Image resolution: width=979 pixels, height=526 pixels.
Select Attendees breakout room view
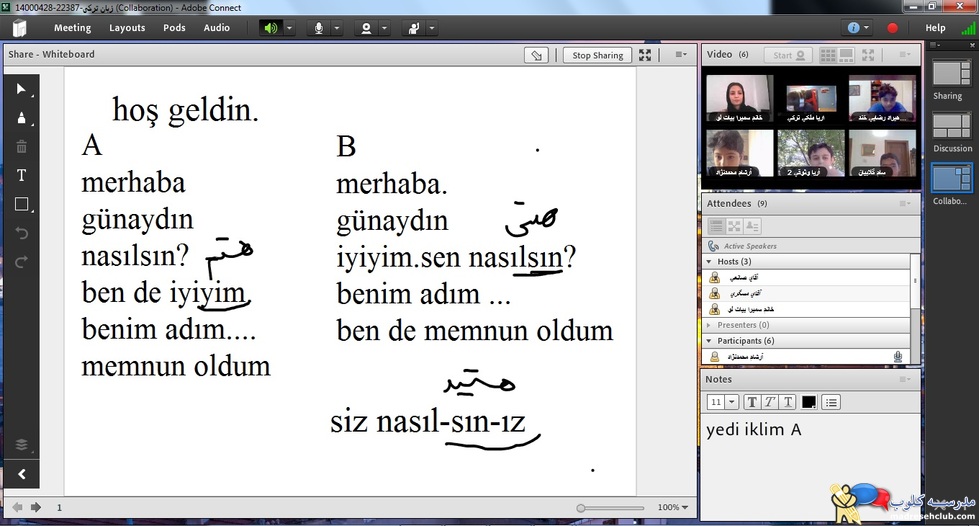tap(734, 226)
